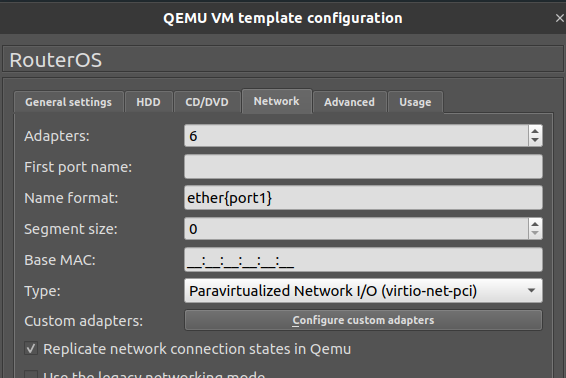Decrease the Segment size value
This screenshot has width=566, height=378.
click(535, 233)
